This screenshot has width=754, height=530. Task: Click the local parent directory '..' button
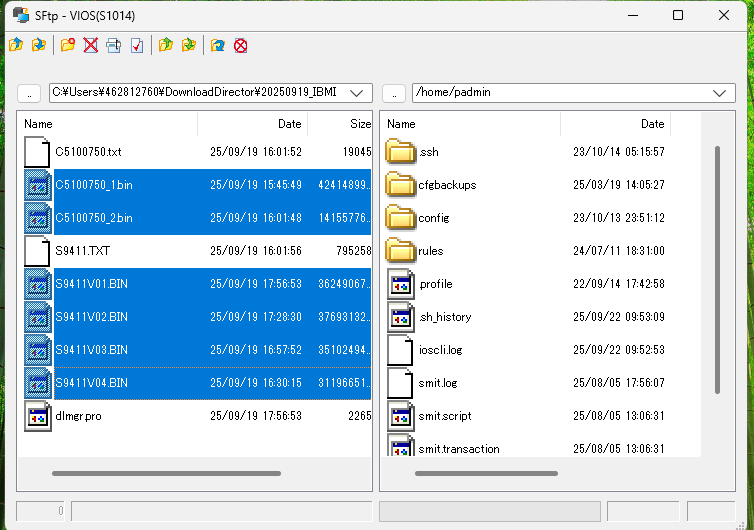tap(29, 93)
